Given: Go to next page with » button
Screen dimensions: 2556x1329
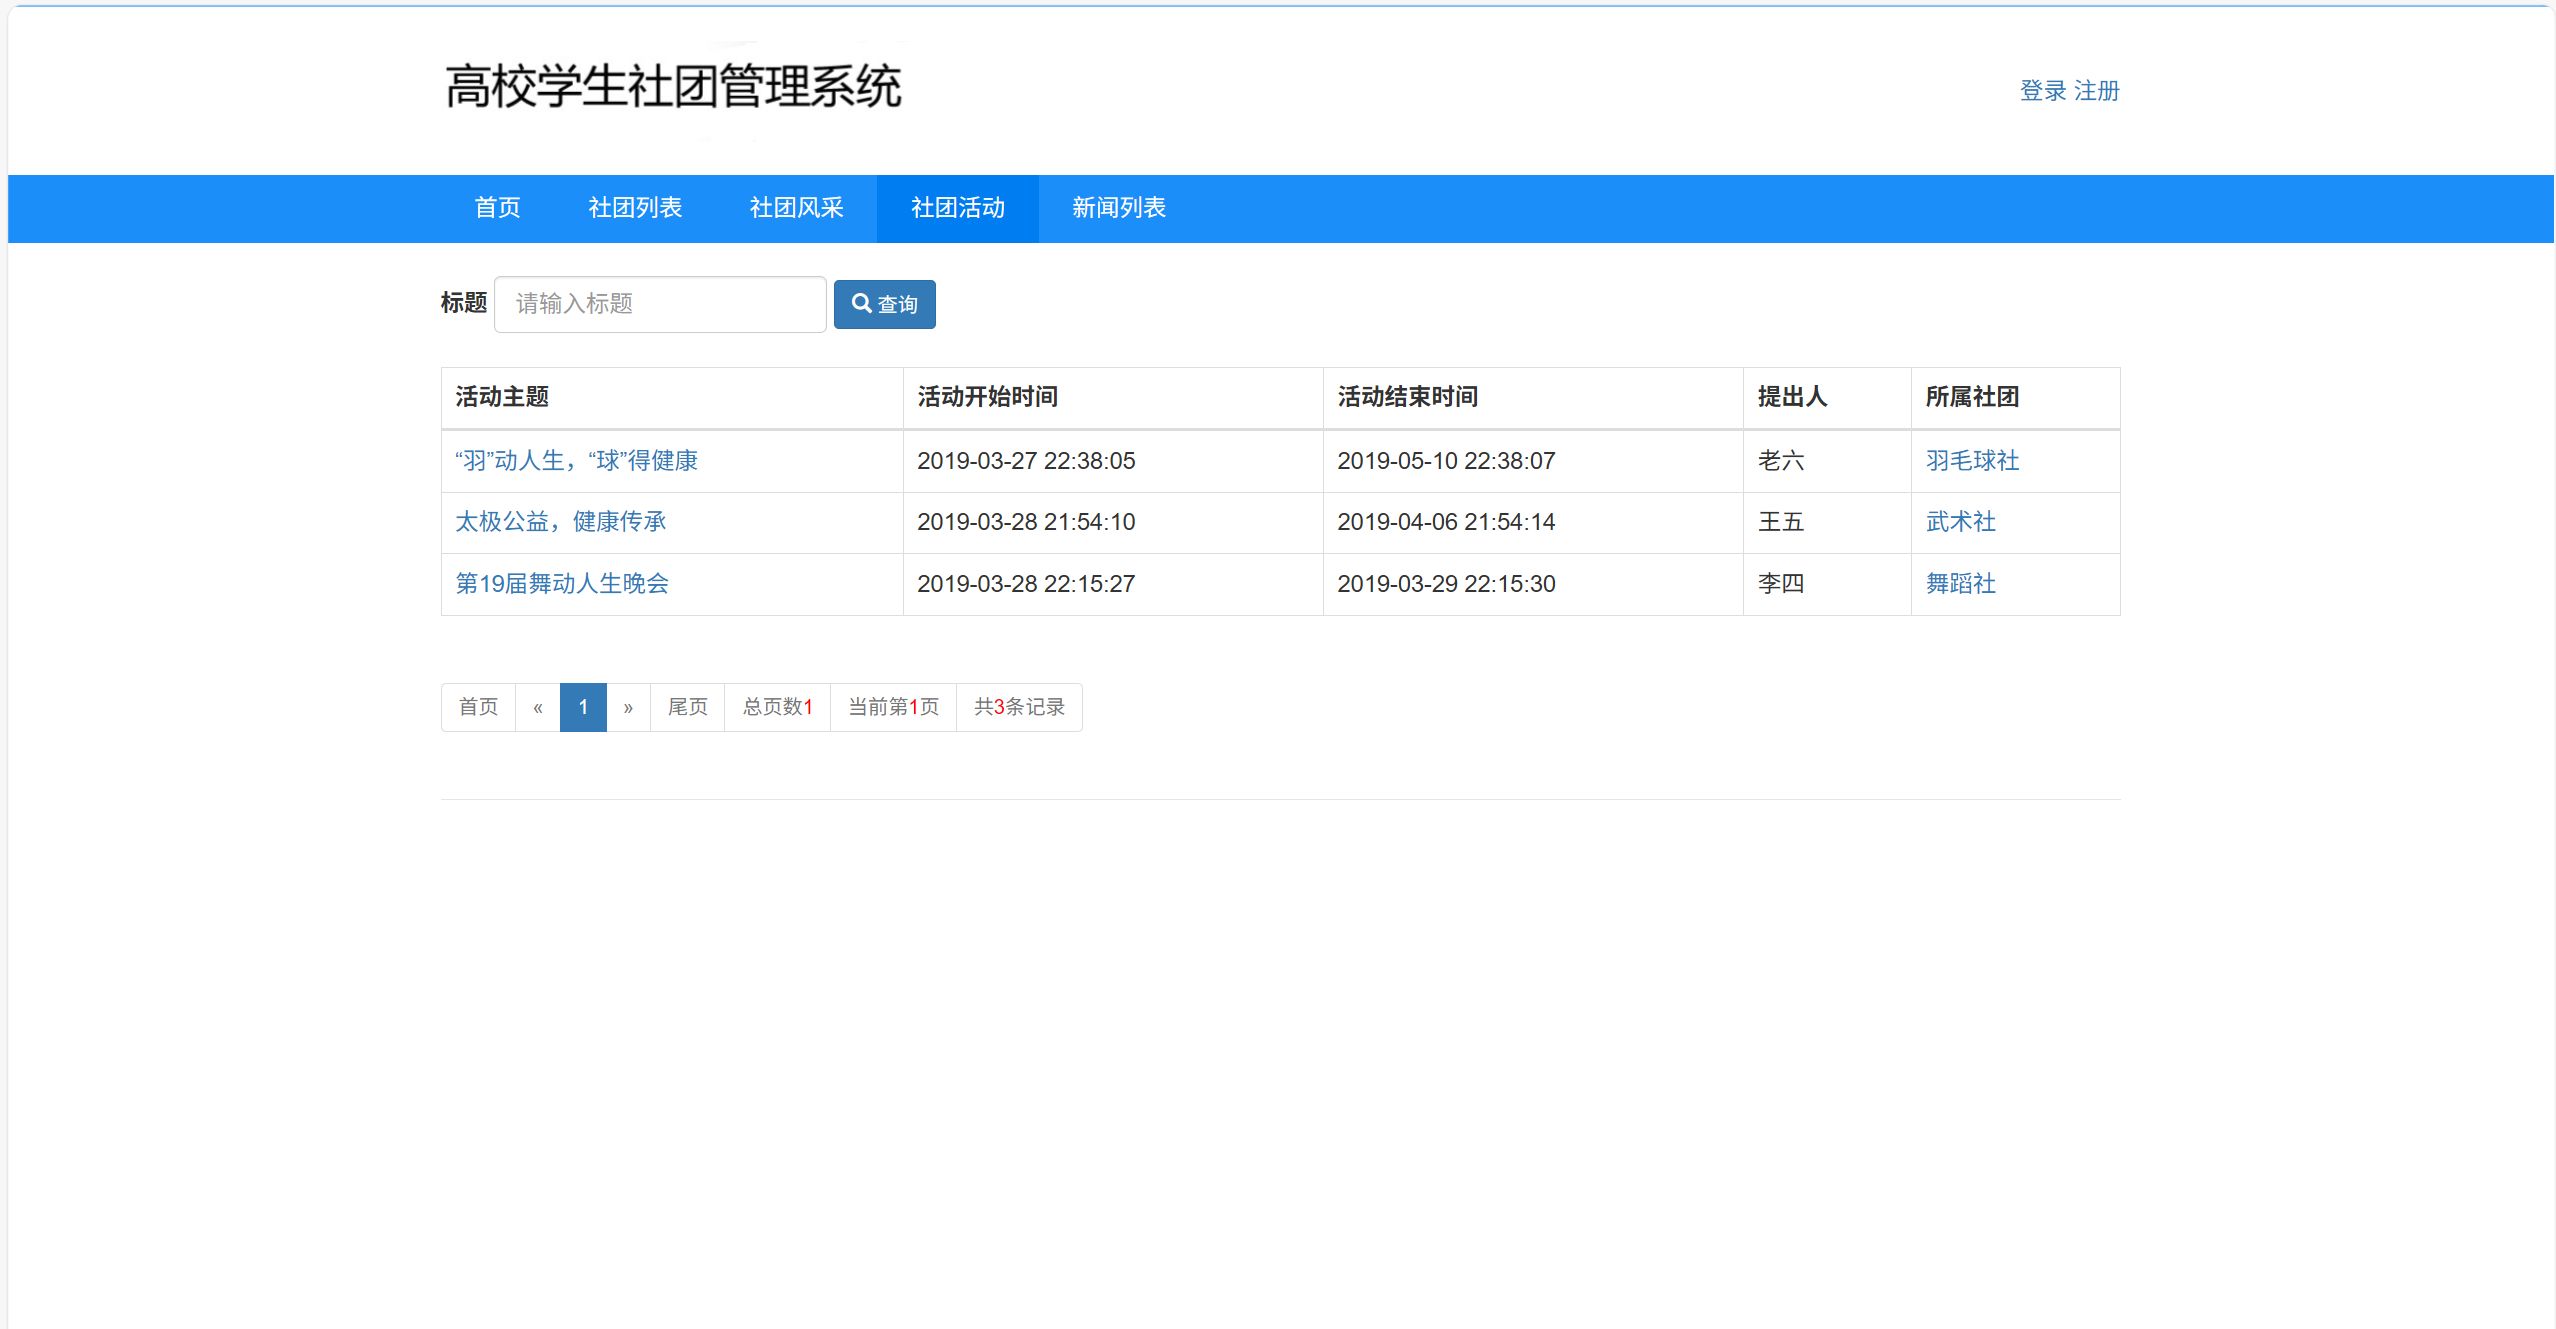Looking at the screenshot, I should click(x=628, y=707).
